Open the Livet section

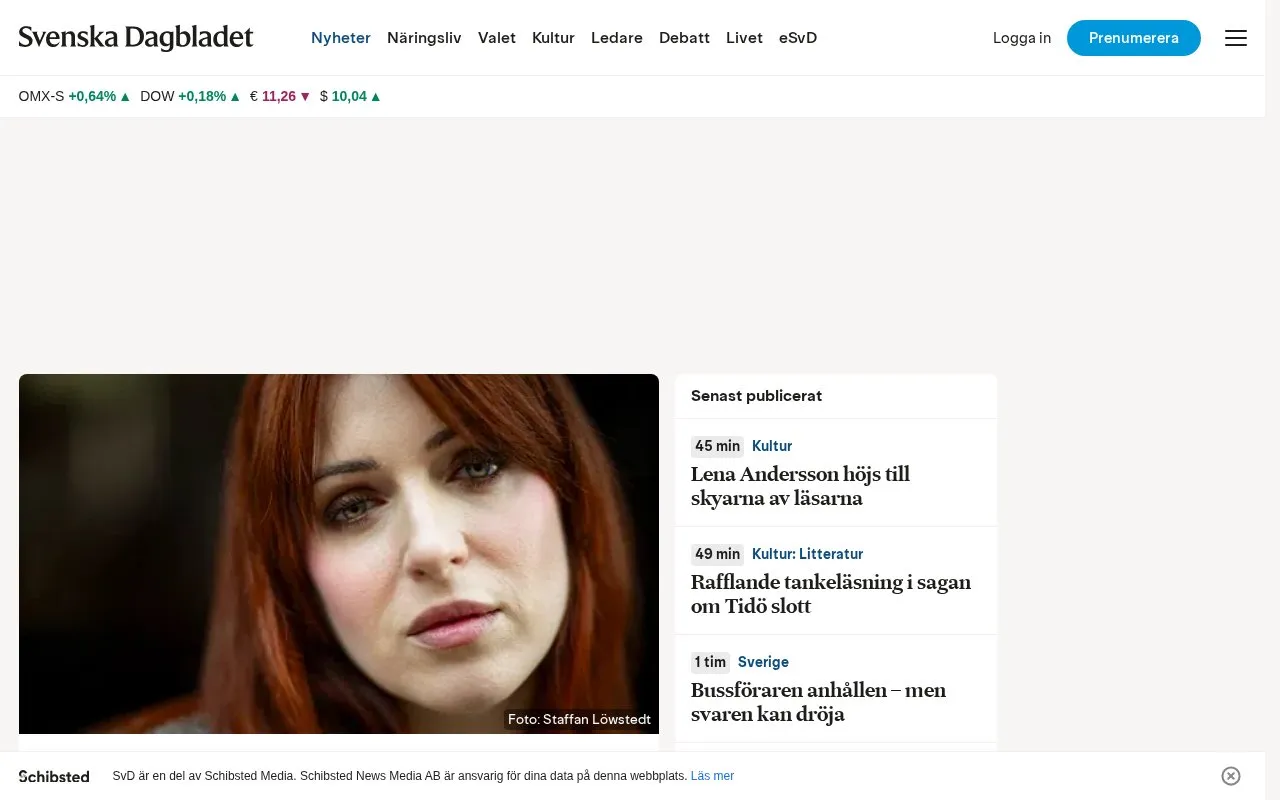click(744, 38)
